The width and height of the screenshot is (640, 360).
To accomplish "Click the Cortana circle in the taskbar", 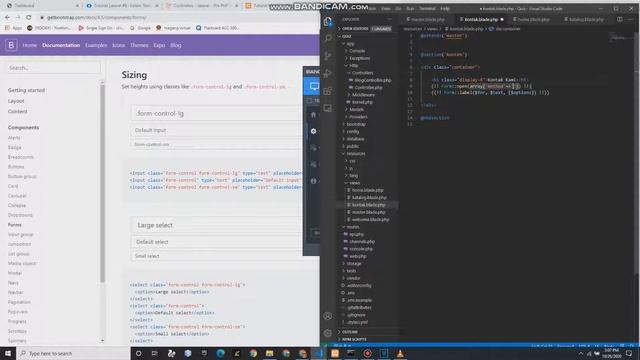I will [x=138, y=353].
